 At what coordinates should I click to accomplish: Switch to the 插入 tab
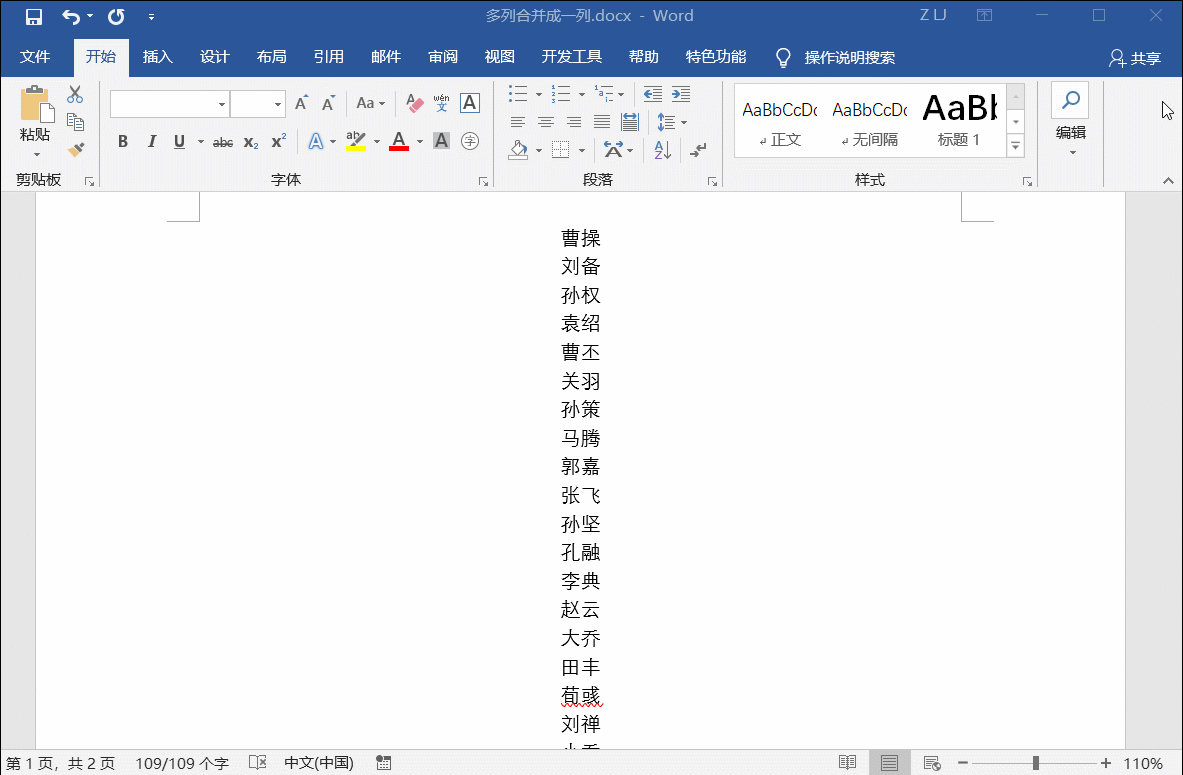(x=158, y=57)
